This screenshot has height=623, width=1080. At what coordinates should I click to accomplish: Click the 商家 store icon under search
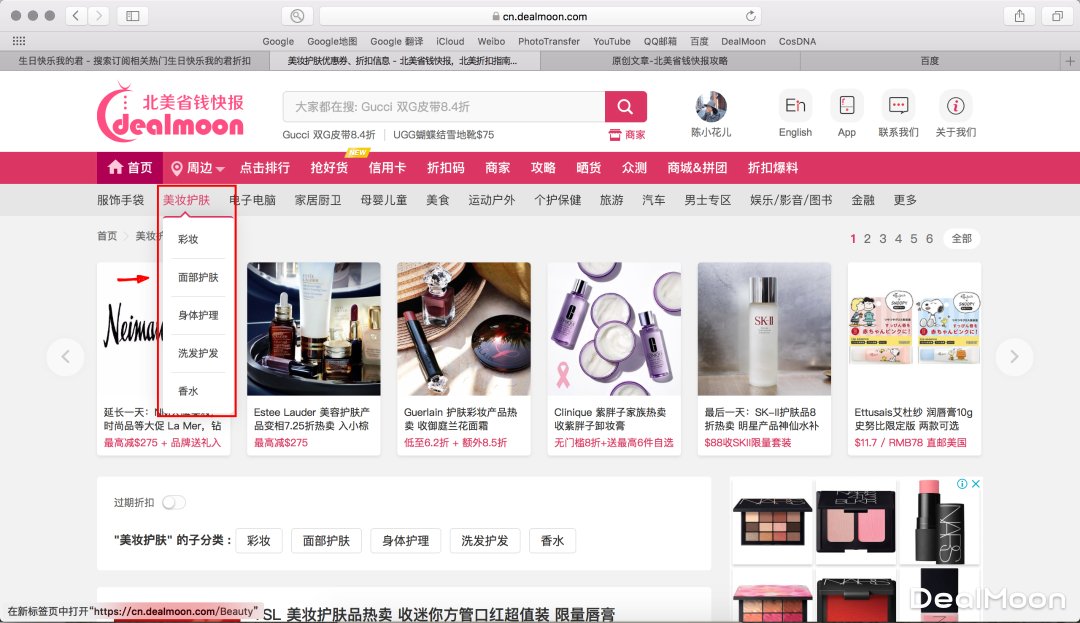tap(627, 135)
